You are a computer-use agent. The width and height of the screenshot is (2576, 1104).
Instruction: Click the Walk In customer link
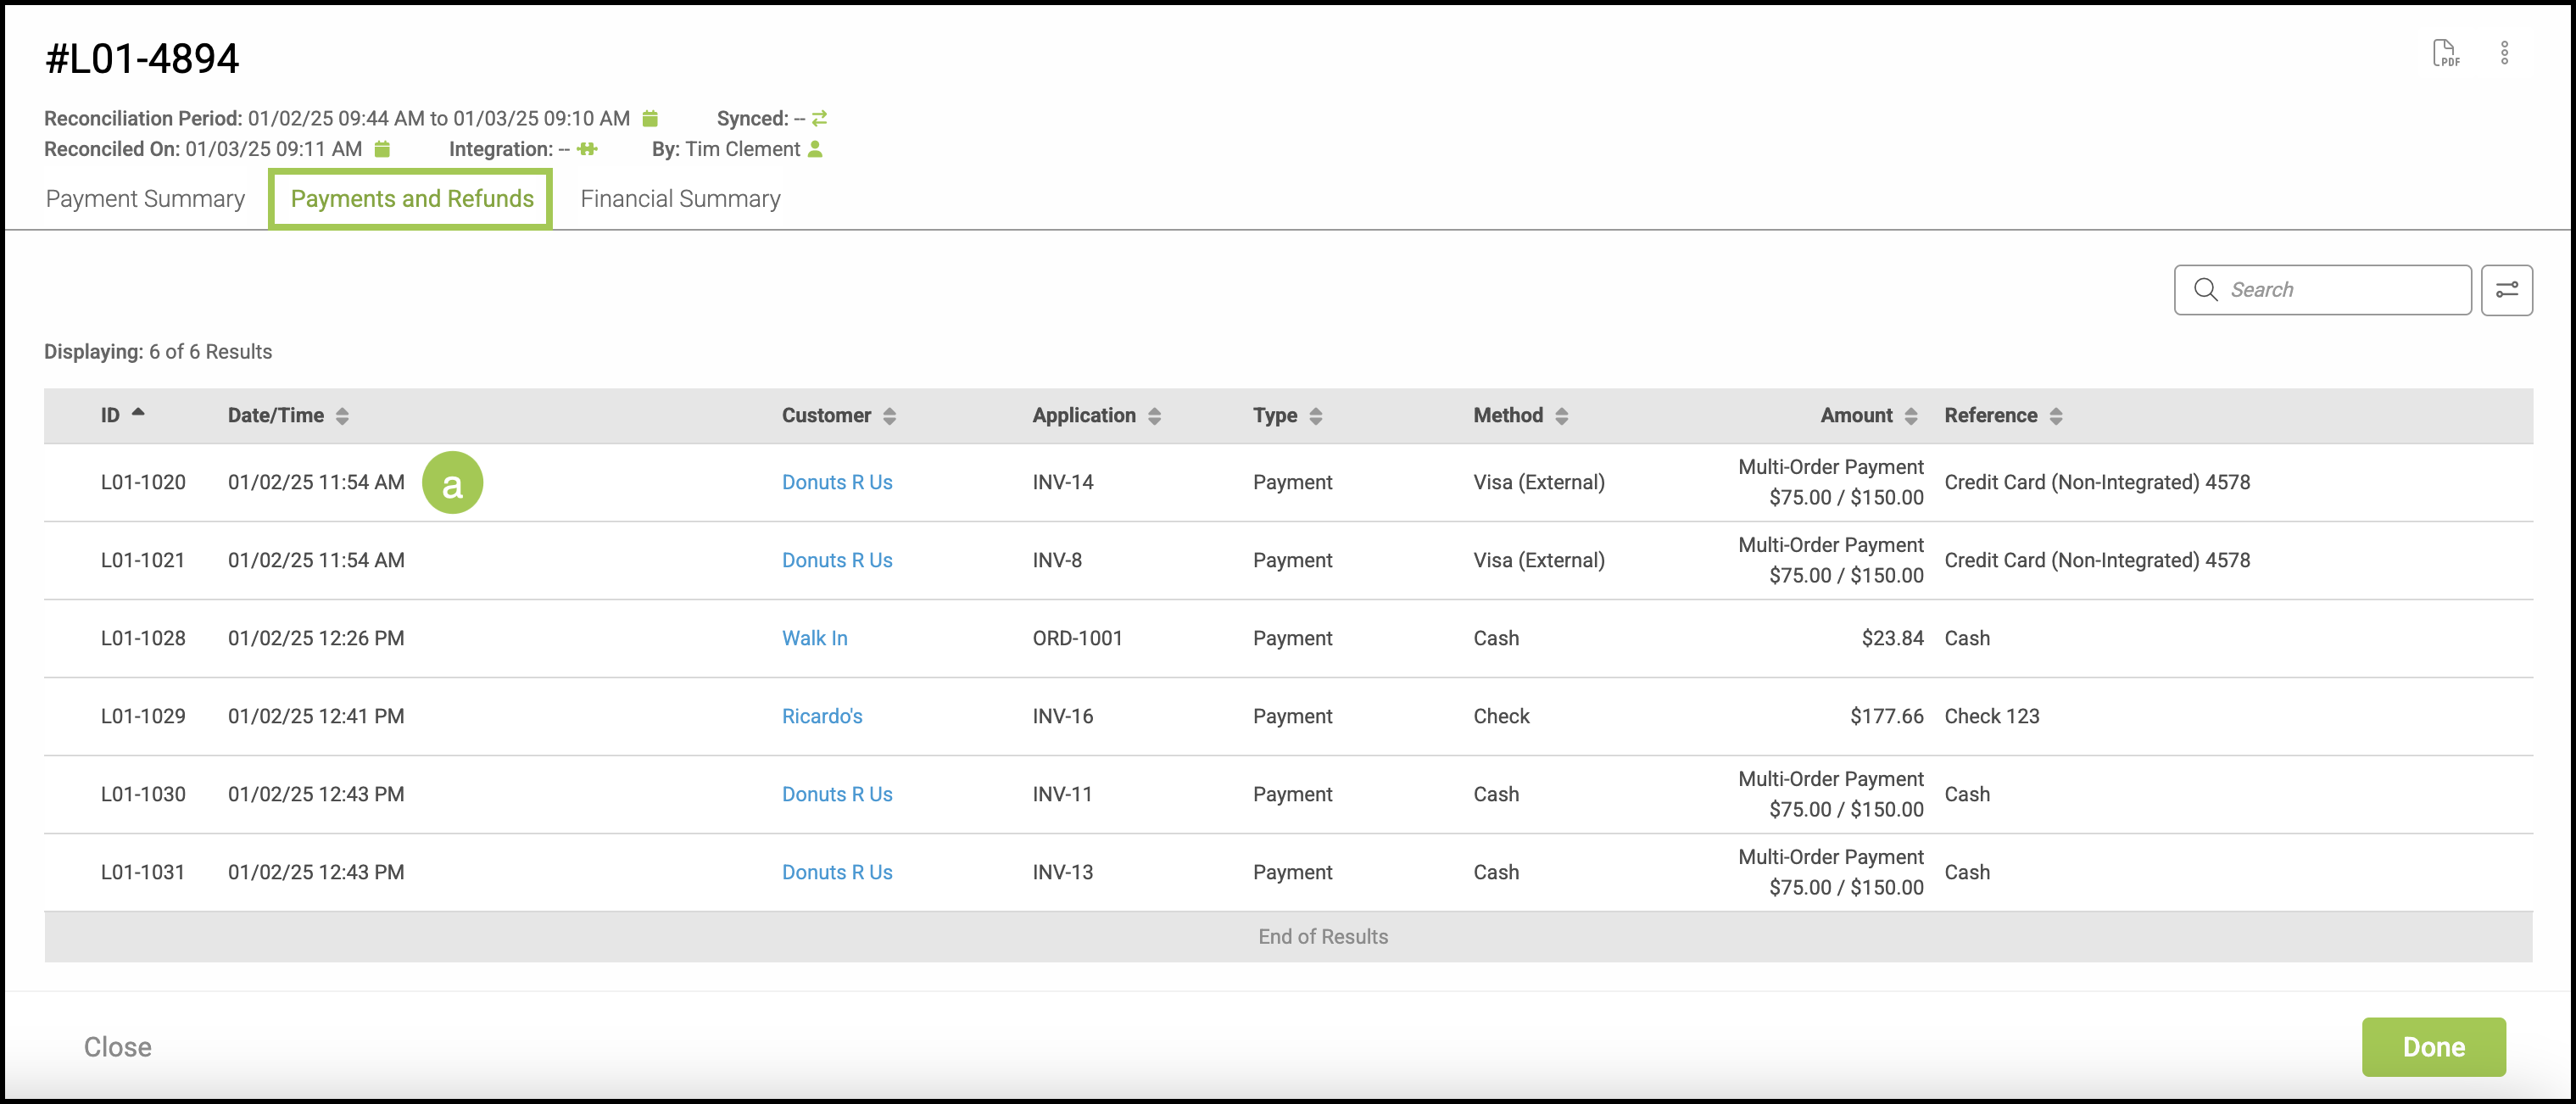[x=814, y=638]
